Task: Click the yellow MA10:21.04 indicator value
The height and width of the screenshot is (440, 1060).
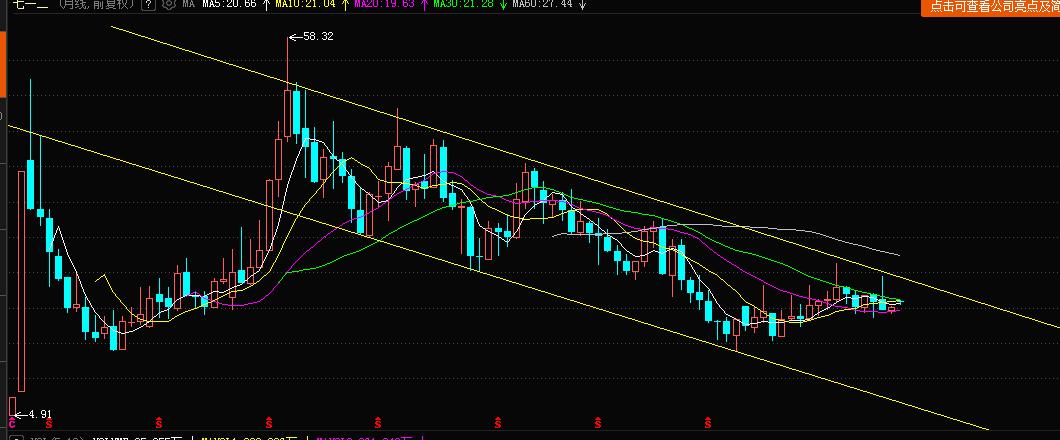Action: point(307,4)
